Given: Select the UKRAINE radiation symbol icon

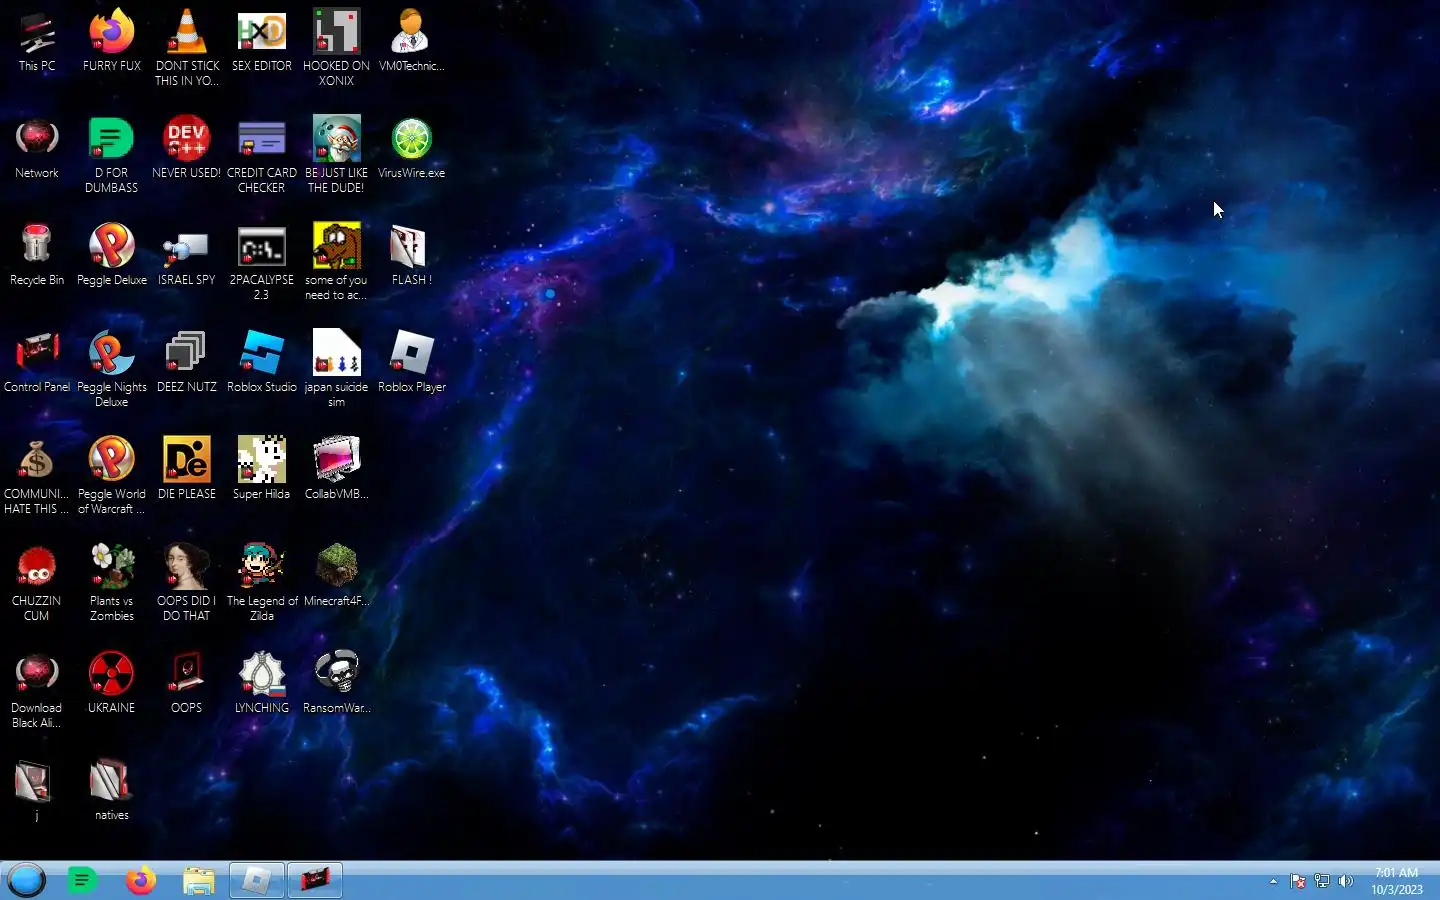Looking at the screenshot, I should click(112, 684).
